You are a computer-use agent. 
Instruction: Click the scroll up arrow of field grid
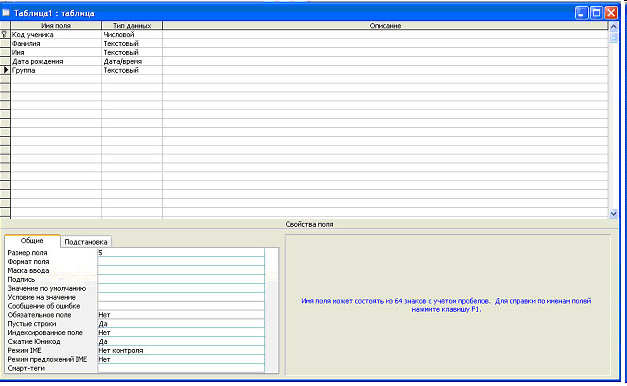(x=613, y=26)
